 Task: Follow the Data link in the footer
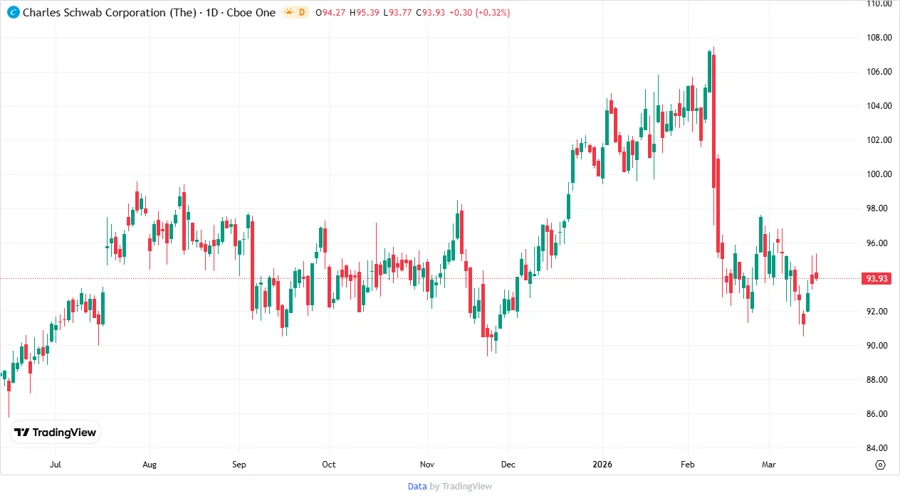[417, 486]
